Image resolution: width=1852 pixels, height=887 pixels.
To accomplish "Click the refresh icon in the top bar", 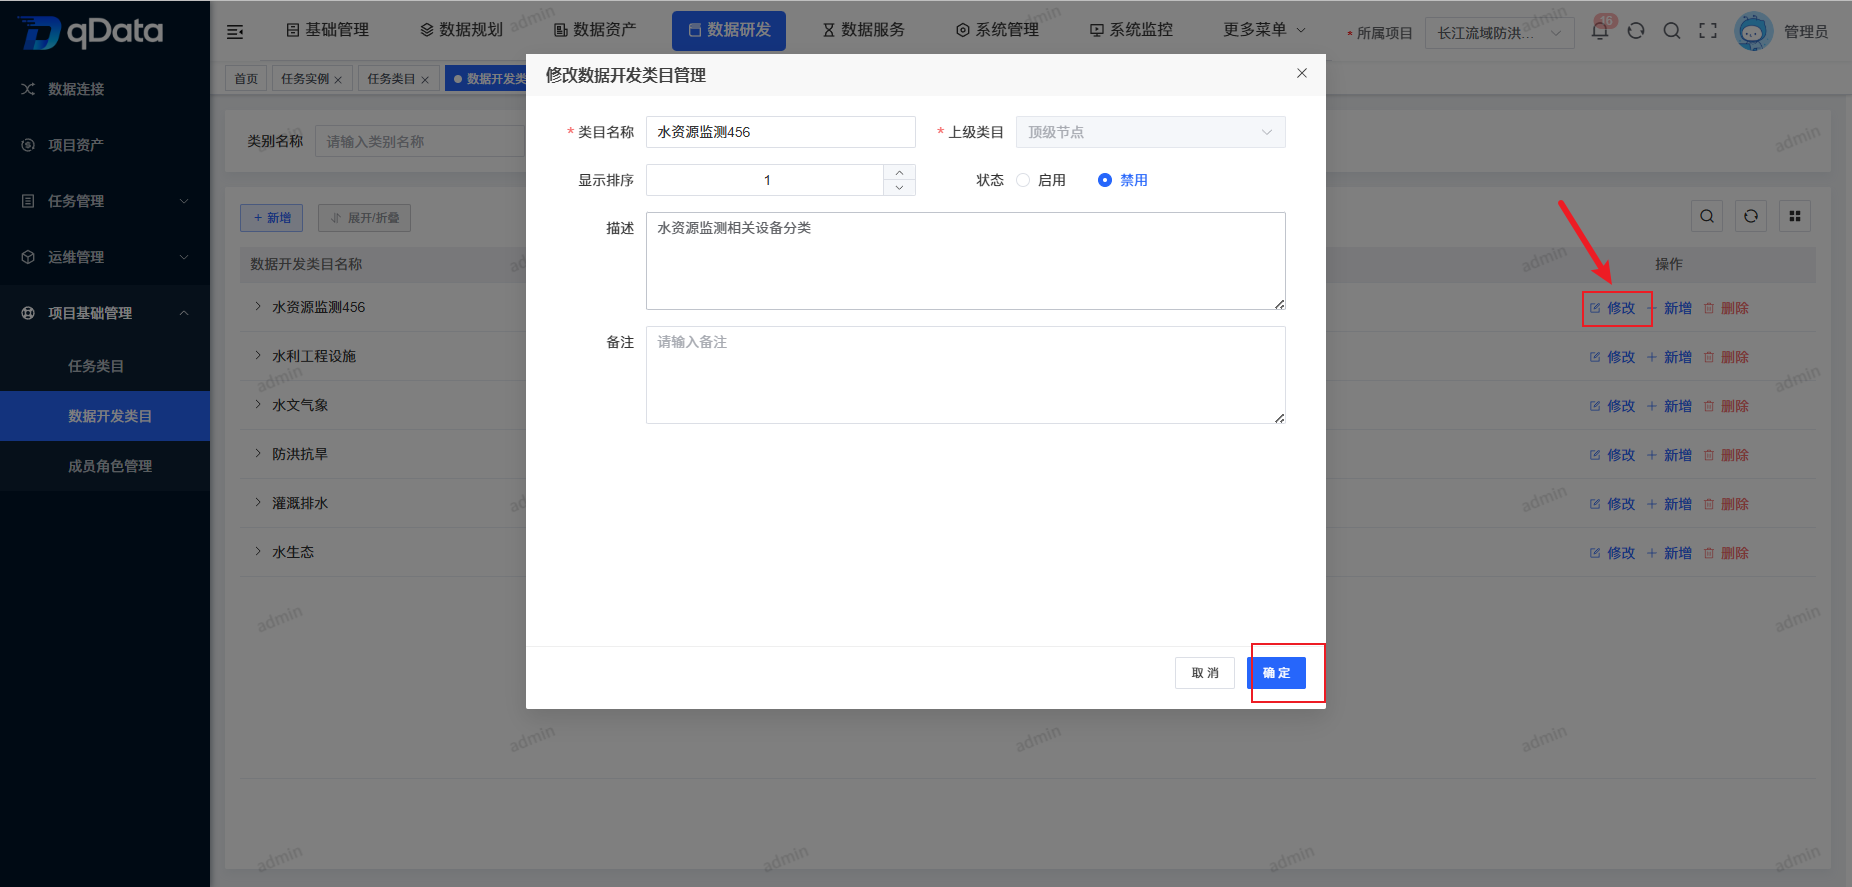I will click(1636, 31).
